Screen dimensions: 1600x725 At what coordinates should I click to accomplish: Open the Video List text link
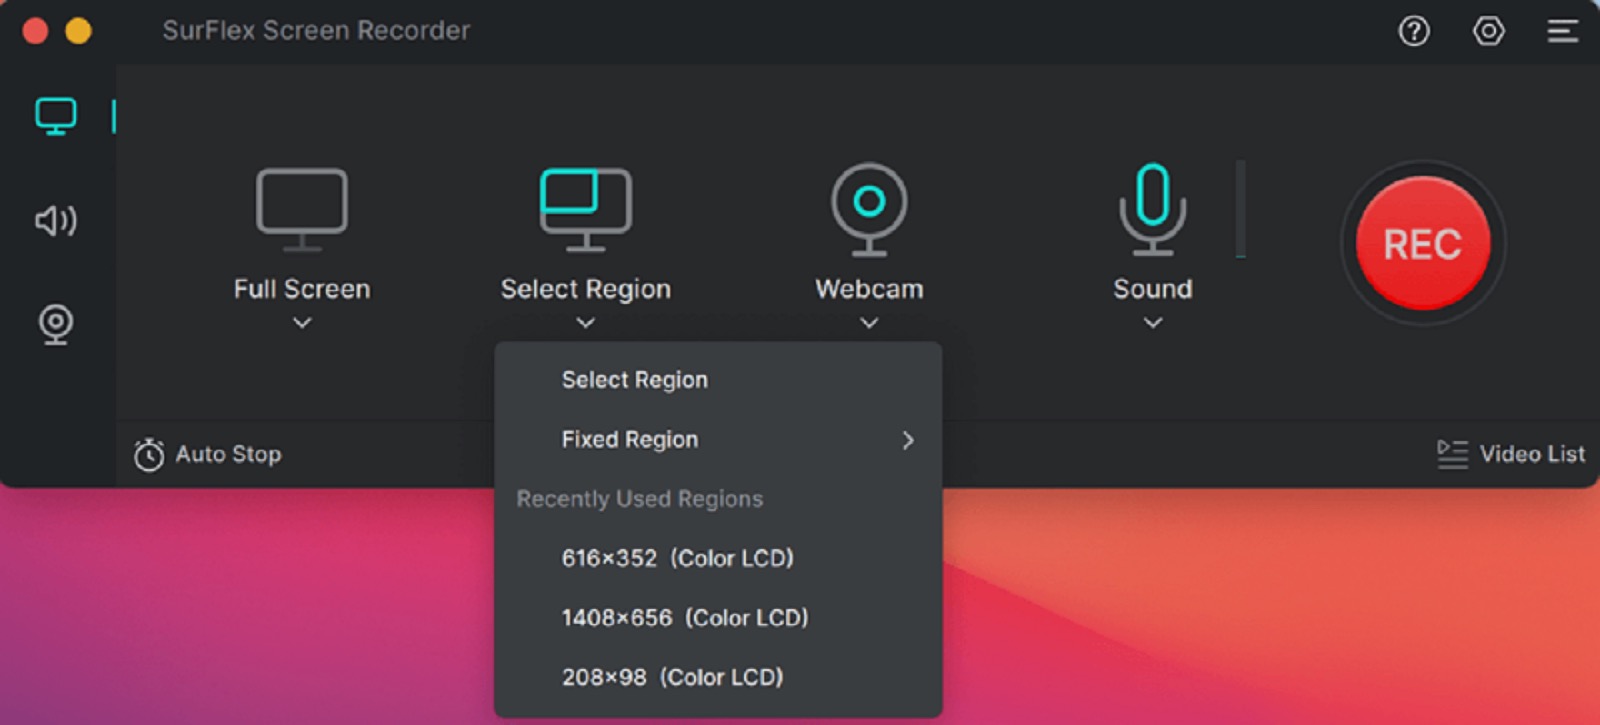1532,454
